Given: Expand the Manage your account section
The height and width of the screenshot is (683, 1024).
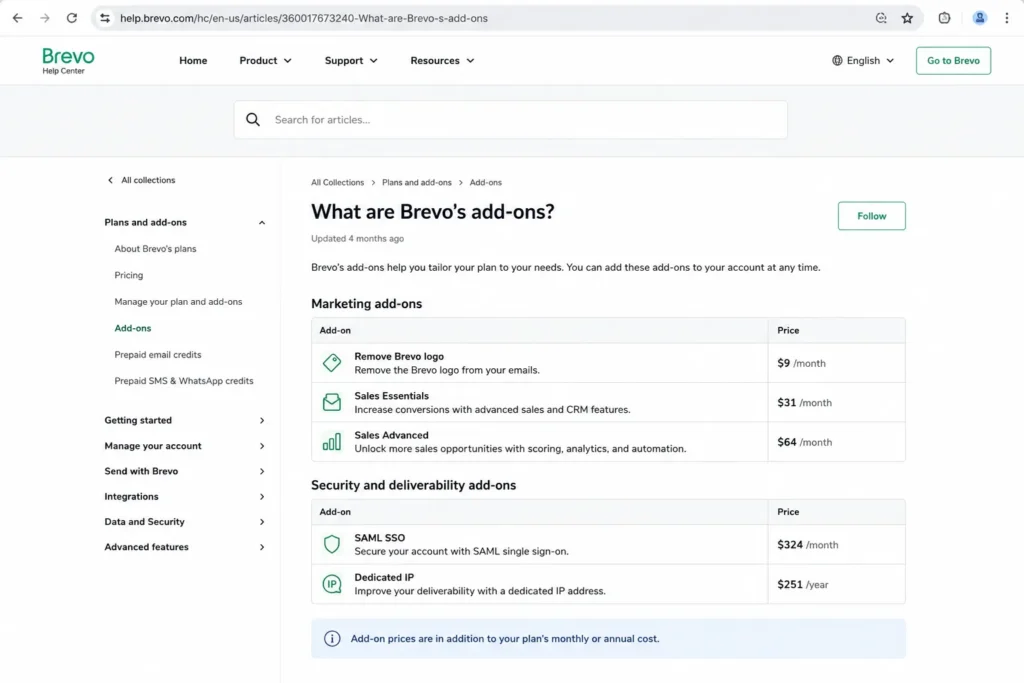Looking at the screenshot, I should coord(185,446).
